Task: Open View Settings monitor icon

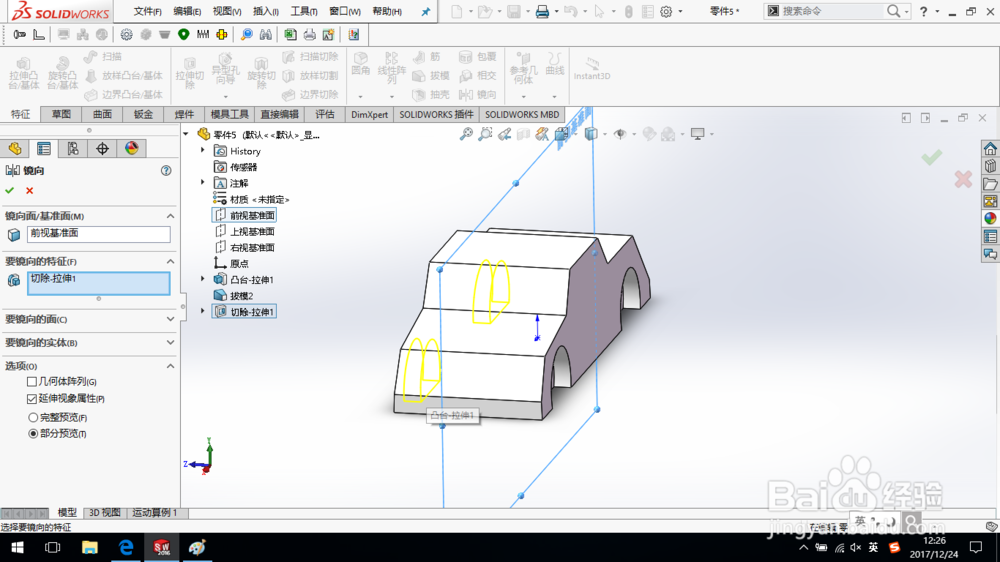Action: pos(698,134)
